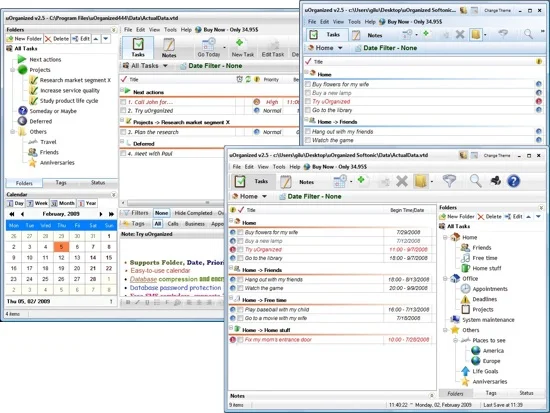Click the delete X icon in front window toolbar
Screen dimensions: 550x413
point(402,181)
